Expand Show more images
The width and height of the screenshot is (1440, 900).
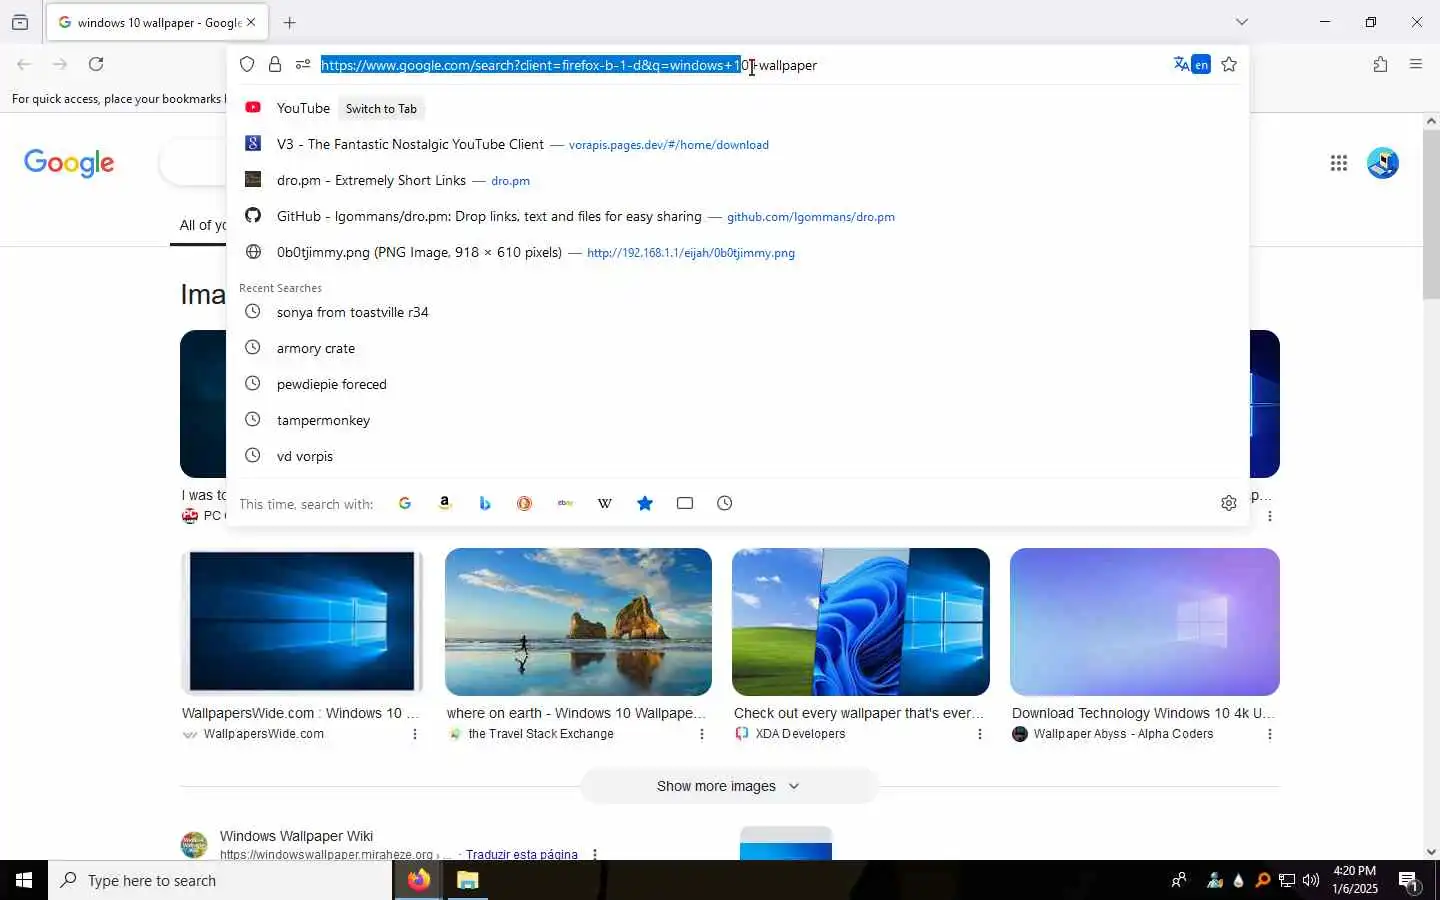[x=729, y=786]
